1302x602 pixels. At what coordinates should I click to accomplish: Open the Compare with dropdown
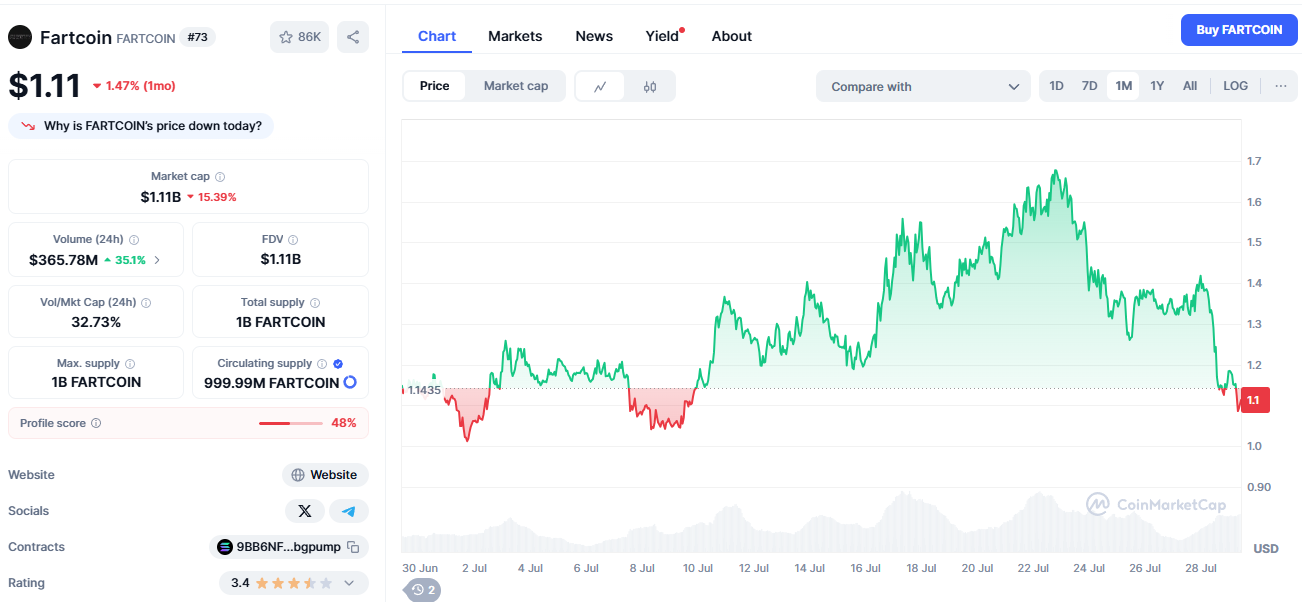[x=923, y=86]
